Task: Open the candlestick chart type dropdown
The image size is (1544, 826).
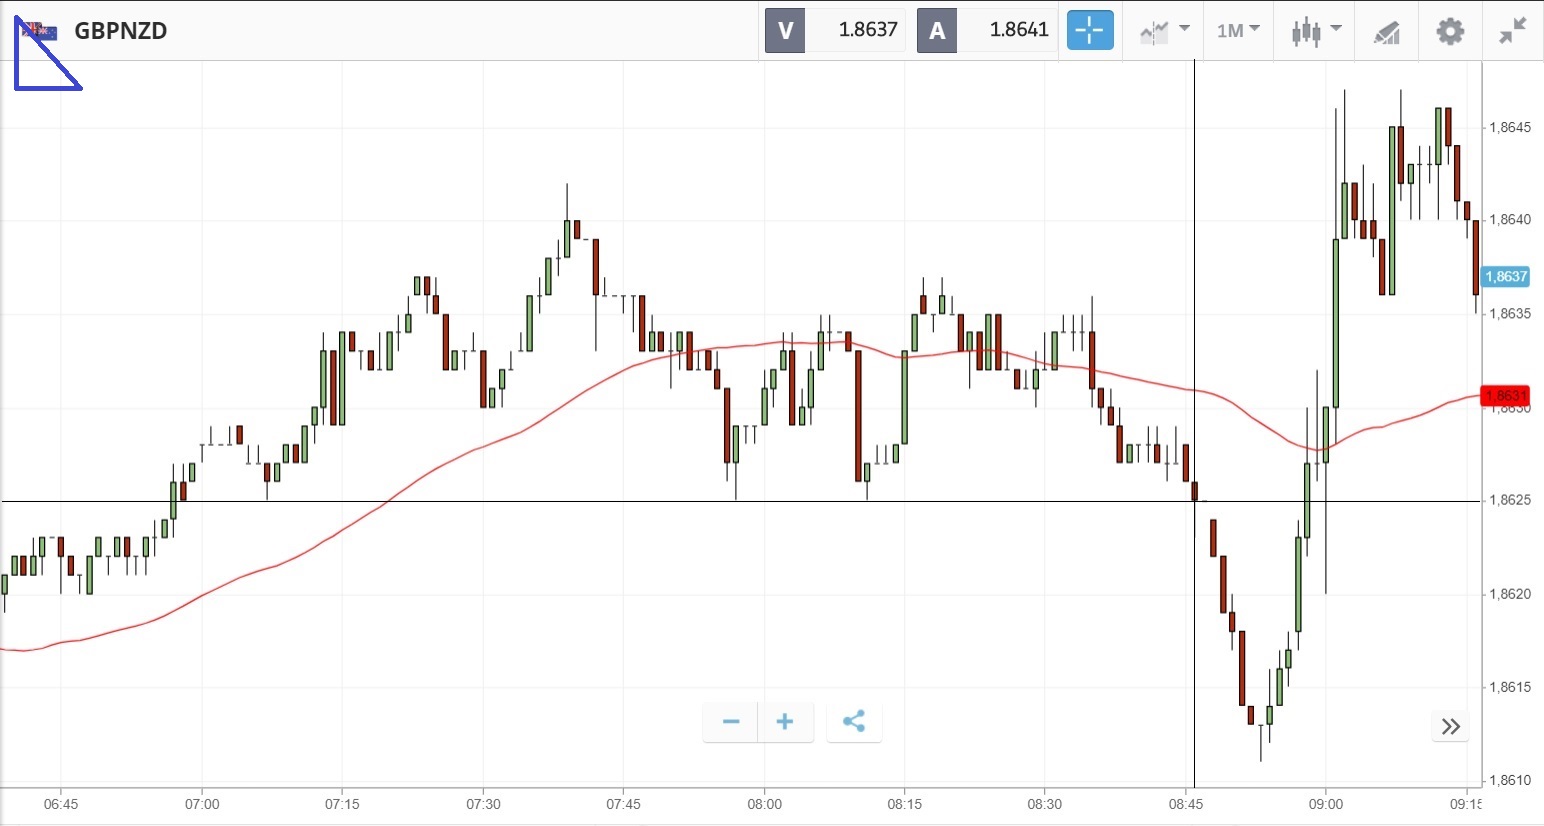Action: tap(1314, 31)
